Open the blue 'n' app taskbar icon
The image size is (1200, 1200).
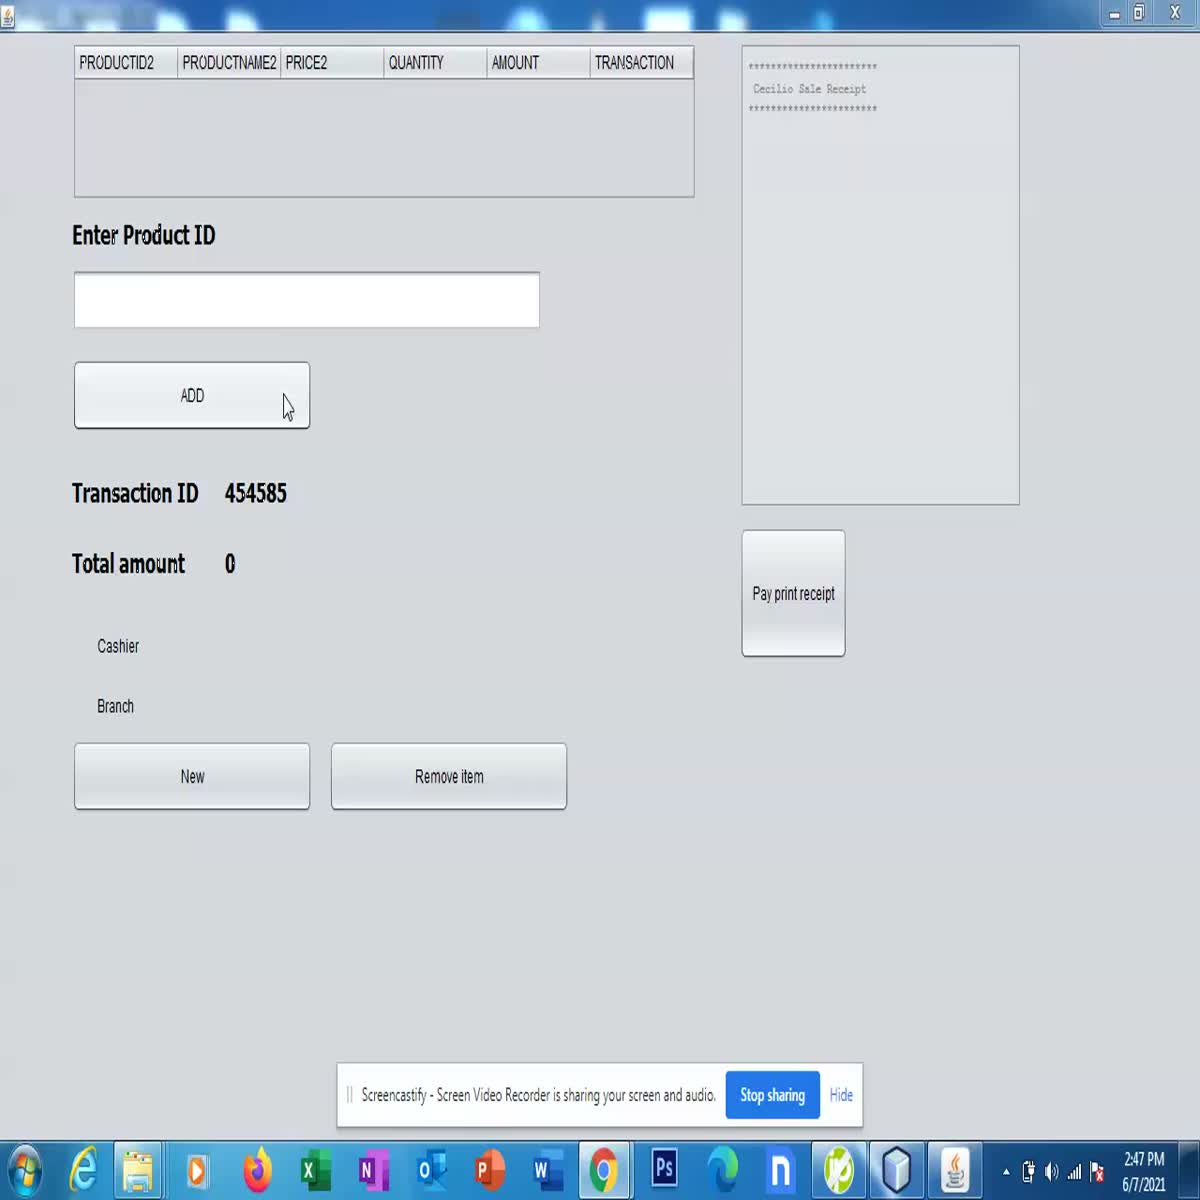click(780, 1170)
